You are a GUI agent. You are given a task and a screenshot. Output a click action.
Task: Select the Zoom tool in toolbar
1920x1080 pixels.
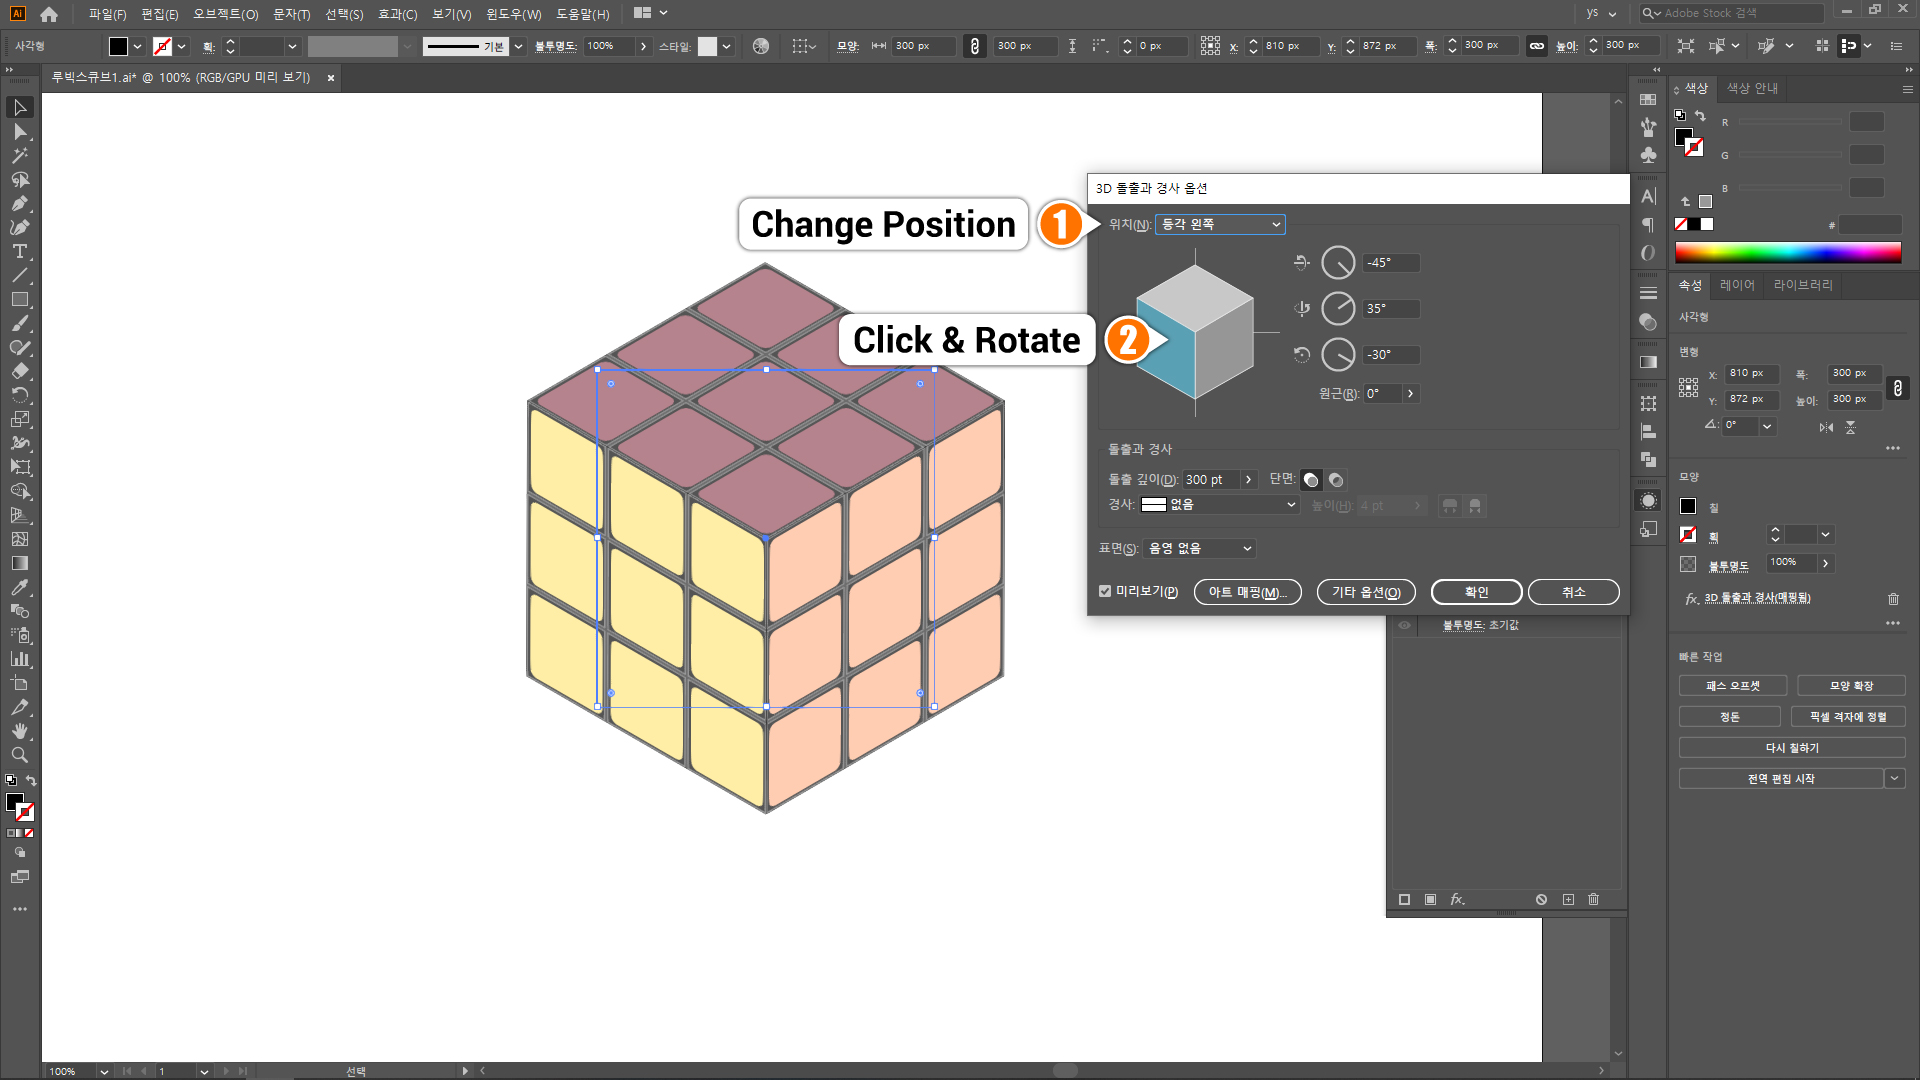20,756
